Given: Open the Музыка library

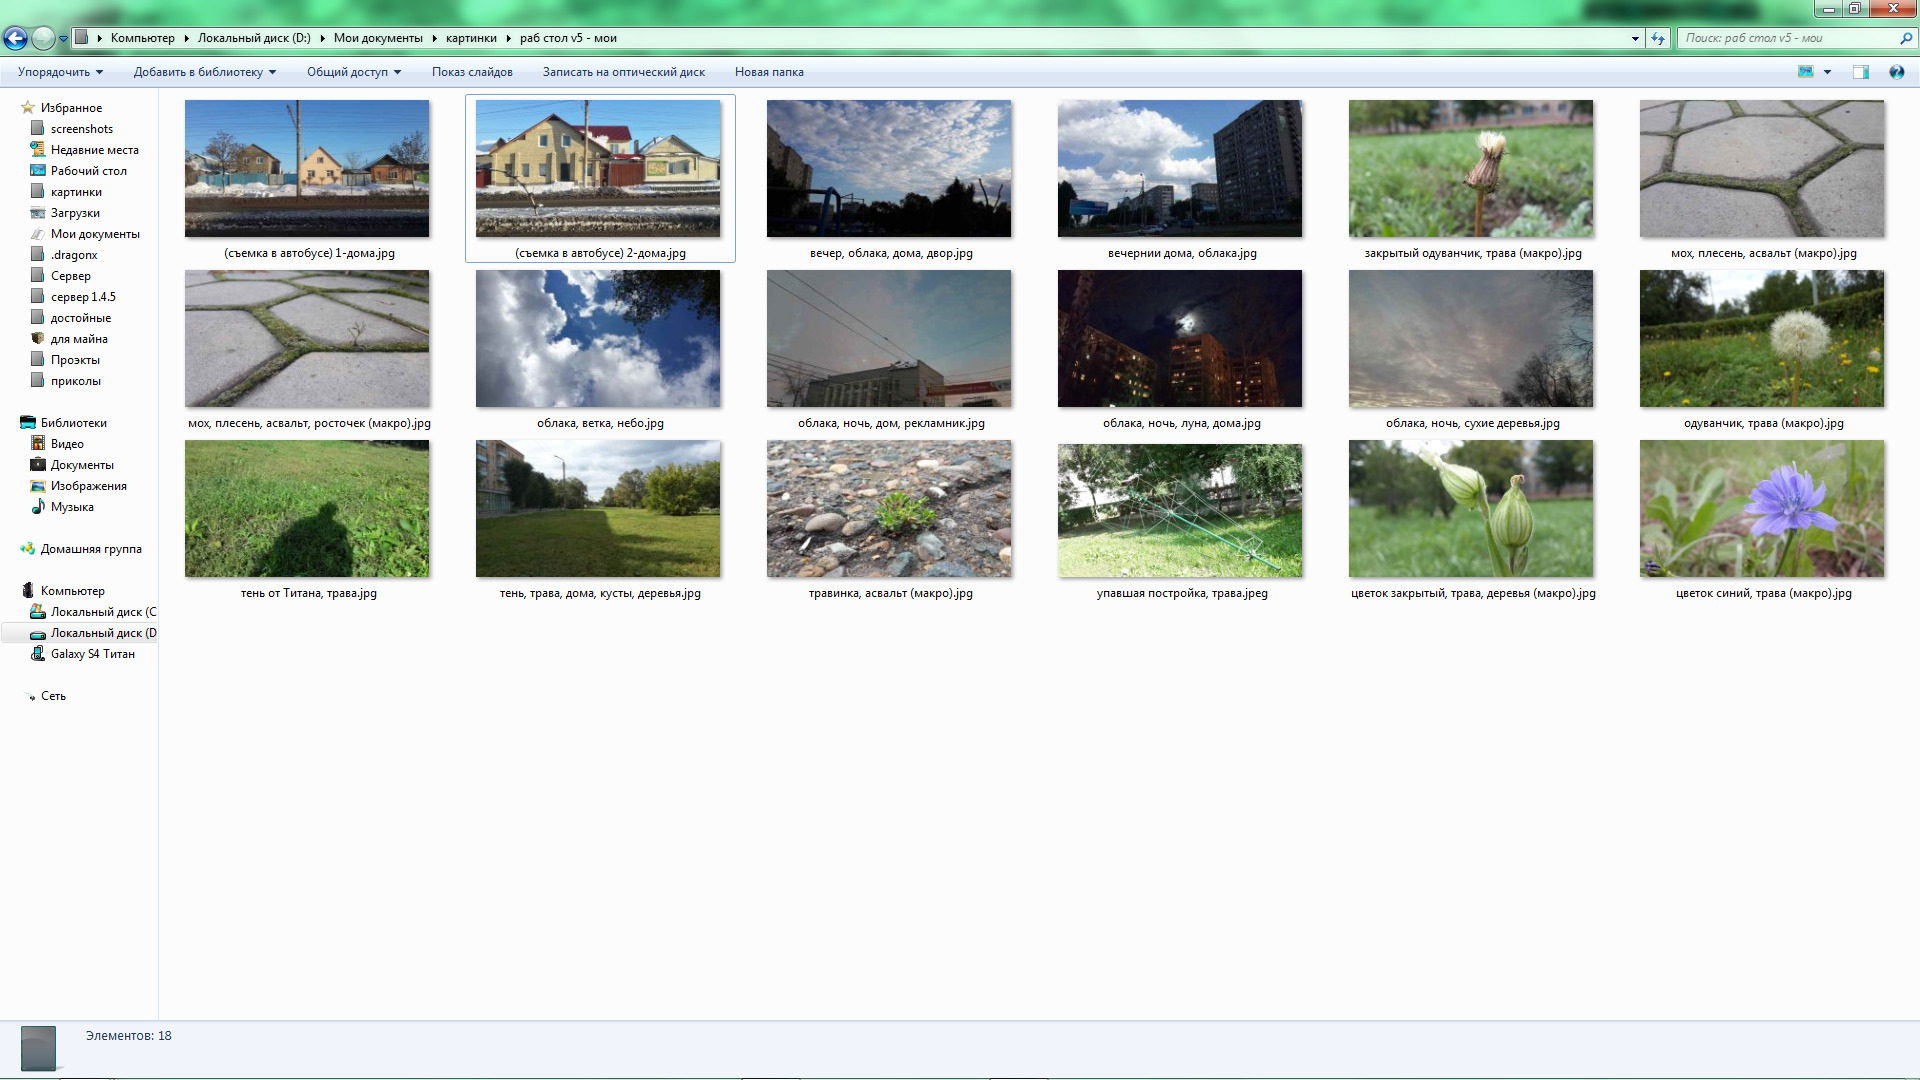Looking at the screenshot, I should [x=72, y=507].
